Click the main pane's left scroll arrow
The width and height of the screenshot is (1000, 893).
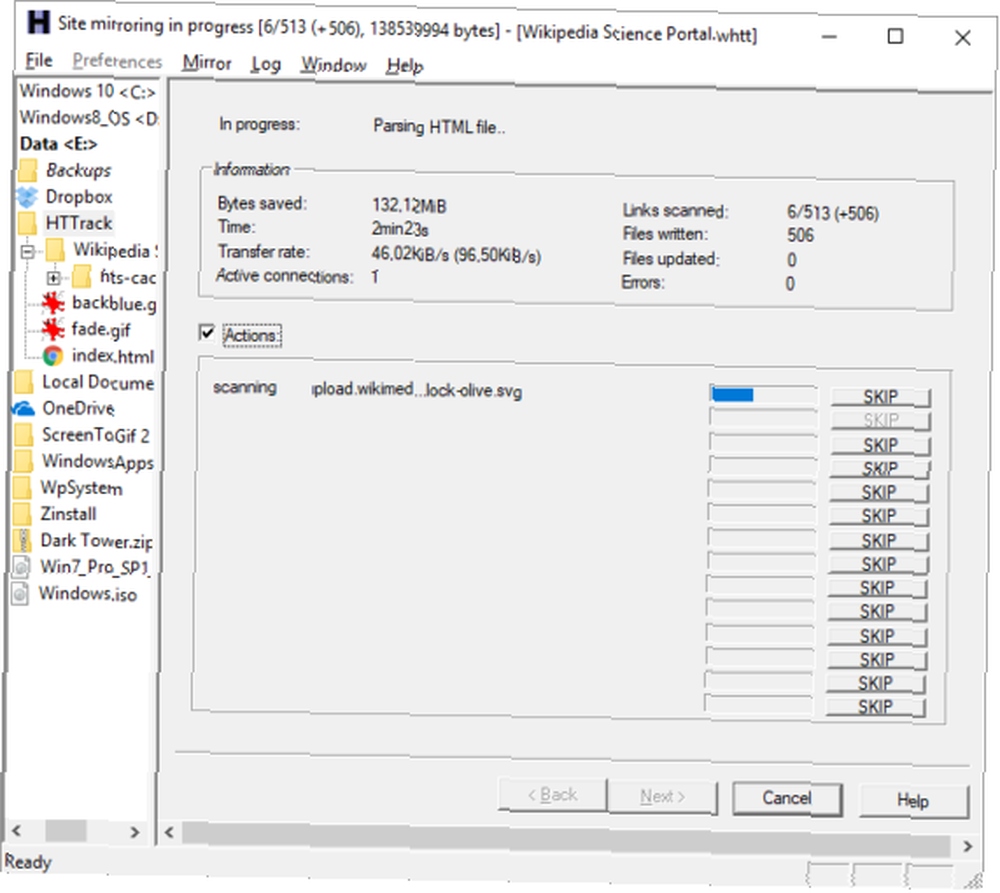point(169,832)
